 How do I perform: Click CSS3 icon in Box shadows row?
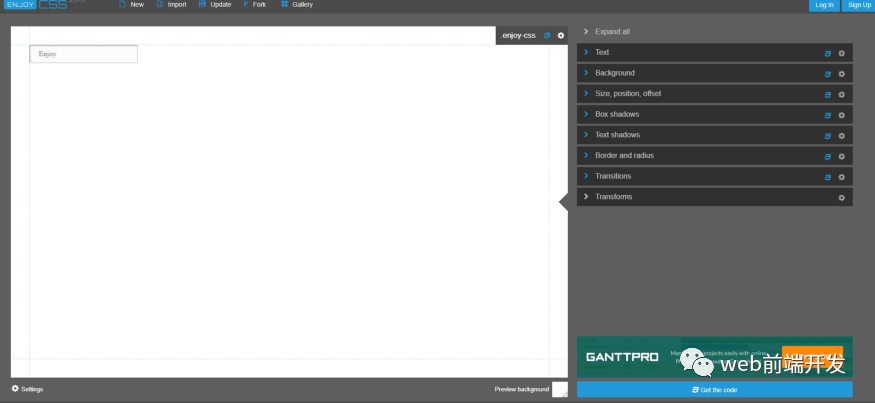pyautogui.click(x=828, y=116)
